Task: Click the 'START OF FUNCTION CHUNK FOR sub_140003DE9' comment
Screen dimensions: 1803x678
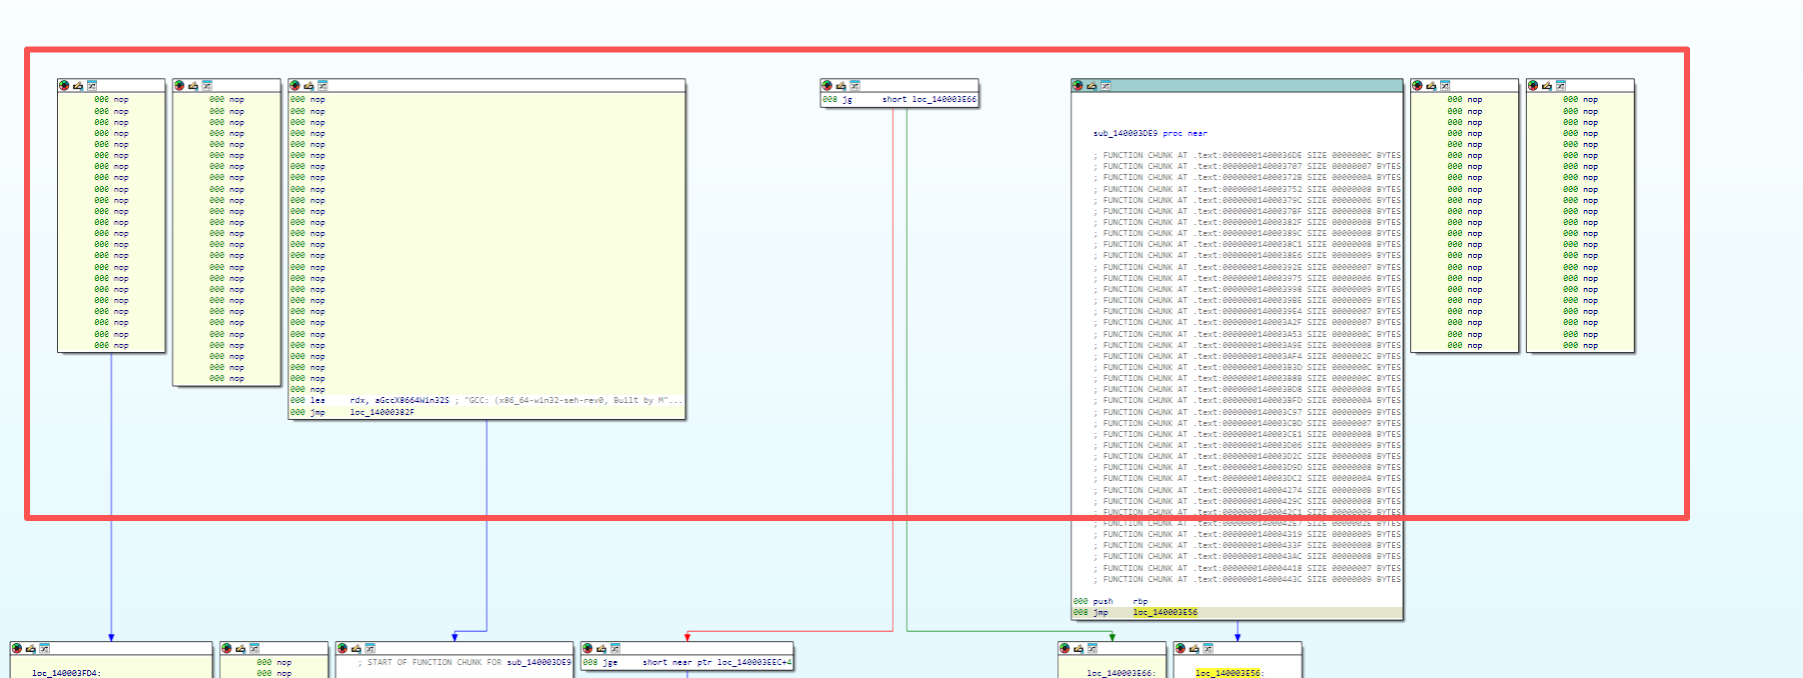Action: [x=465, y=662]
